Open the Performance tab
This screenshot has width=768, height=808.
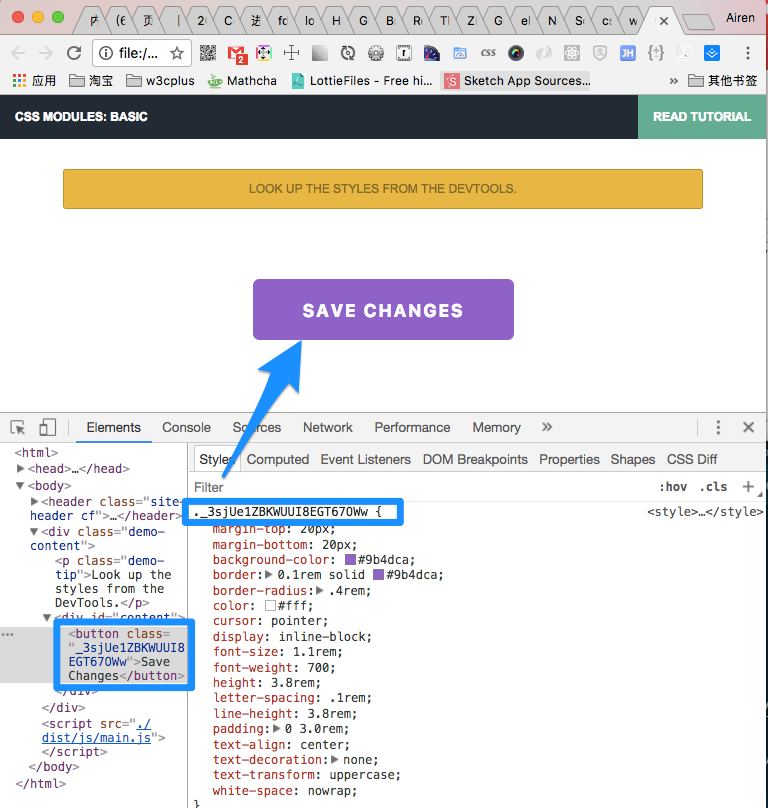tap(412, 428)
